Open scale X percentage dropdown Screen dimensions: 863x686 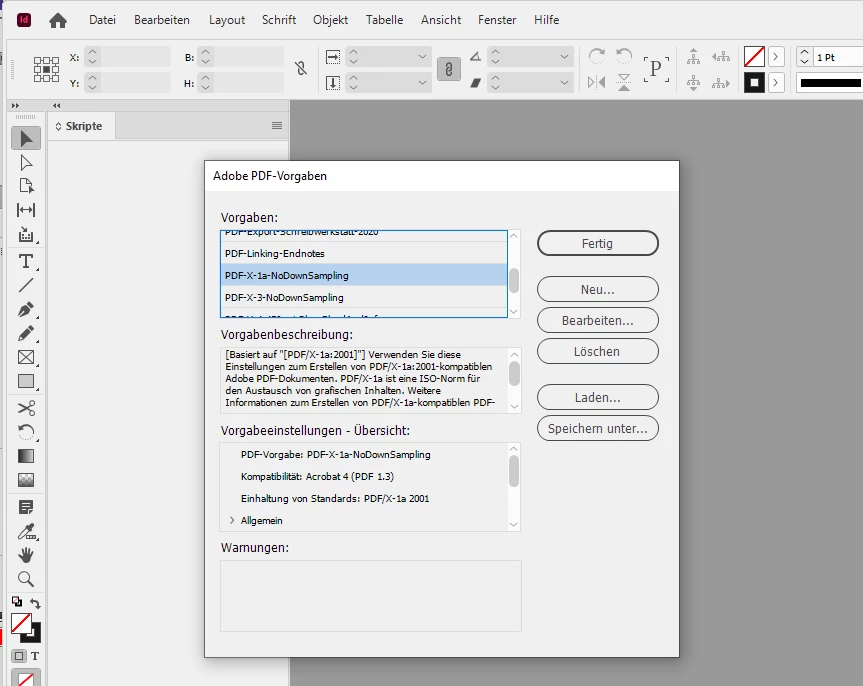[422, 57]
